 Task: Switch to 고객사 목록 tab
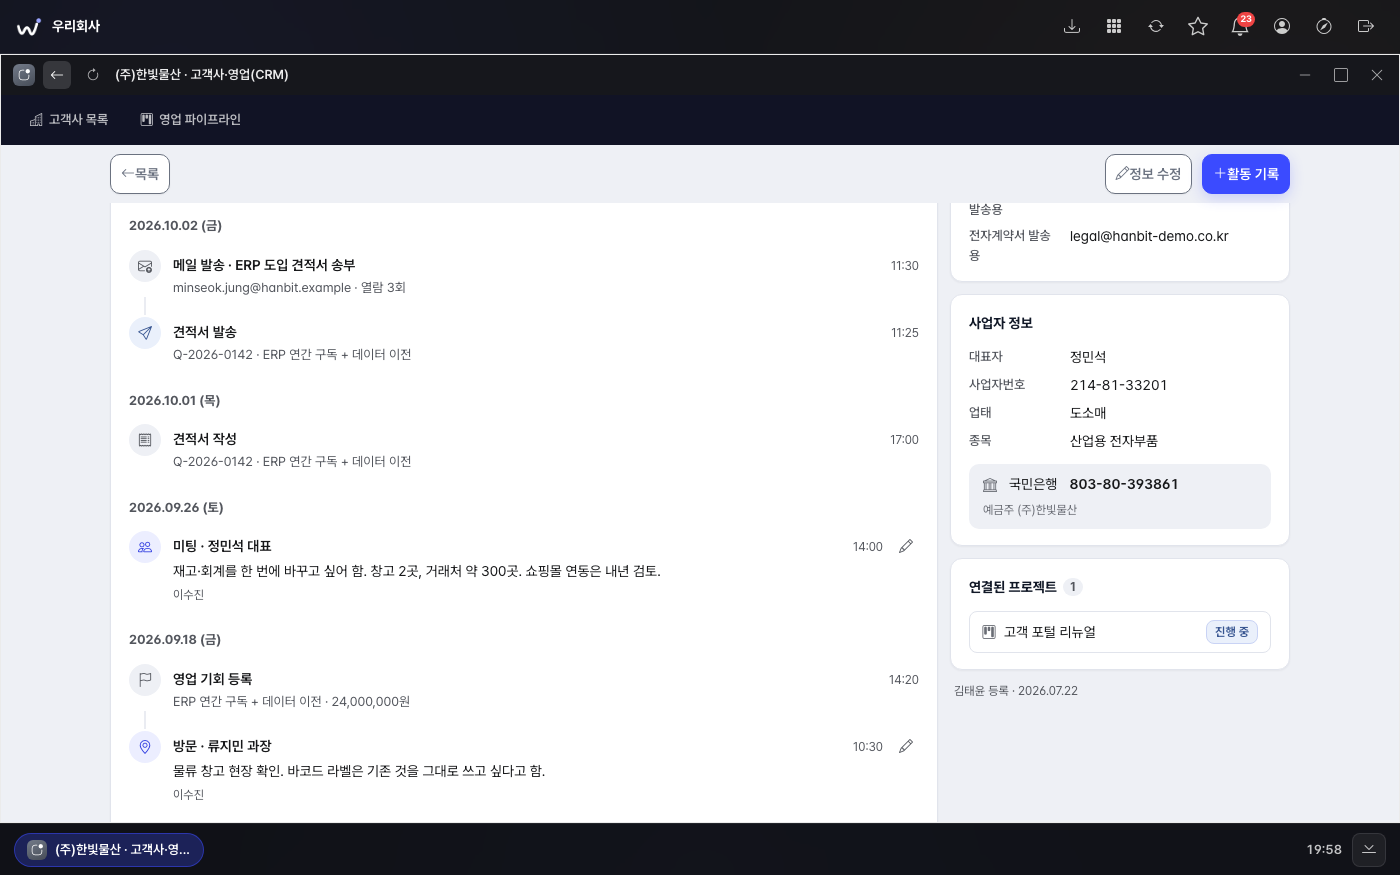69,120
